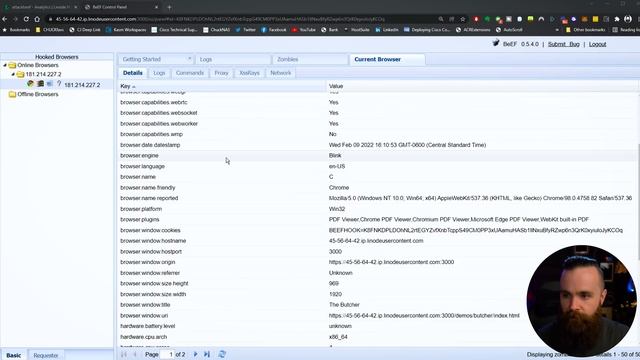Open the LinkedIn bookmark
The image size is (640, 360).
click(x=387, y=30)
